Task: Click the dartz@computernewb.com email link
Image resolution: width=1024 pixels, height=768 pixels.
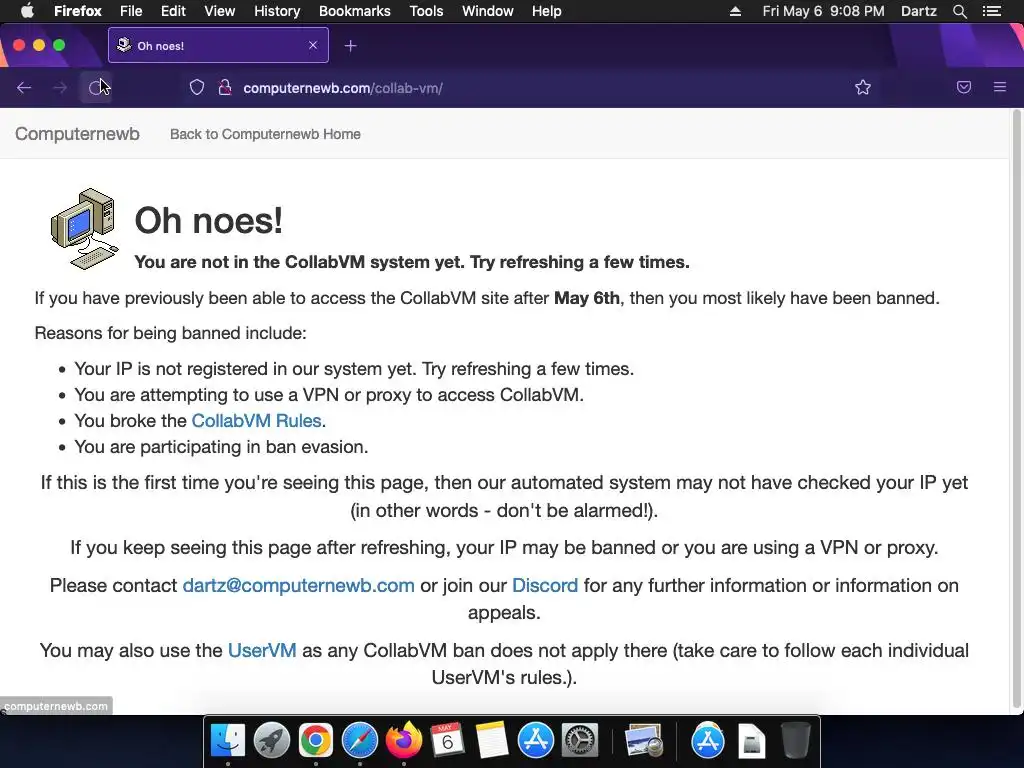Action: click(298, 585)
